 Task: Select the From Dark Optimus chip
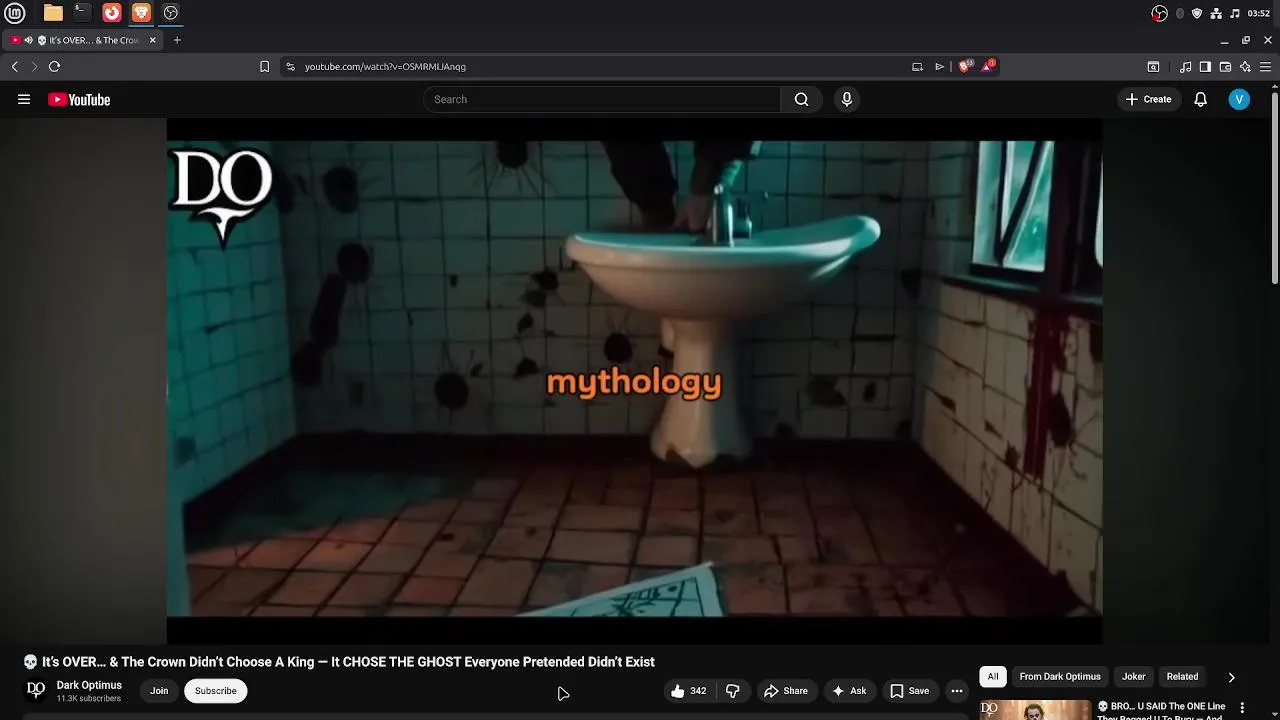tap(1060, 677)
